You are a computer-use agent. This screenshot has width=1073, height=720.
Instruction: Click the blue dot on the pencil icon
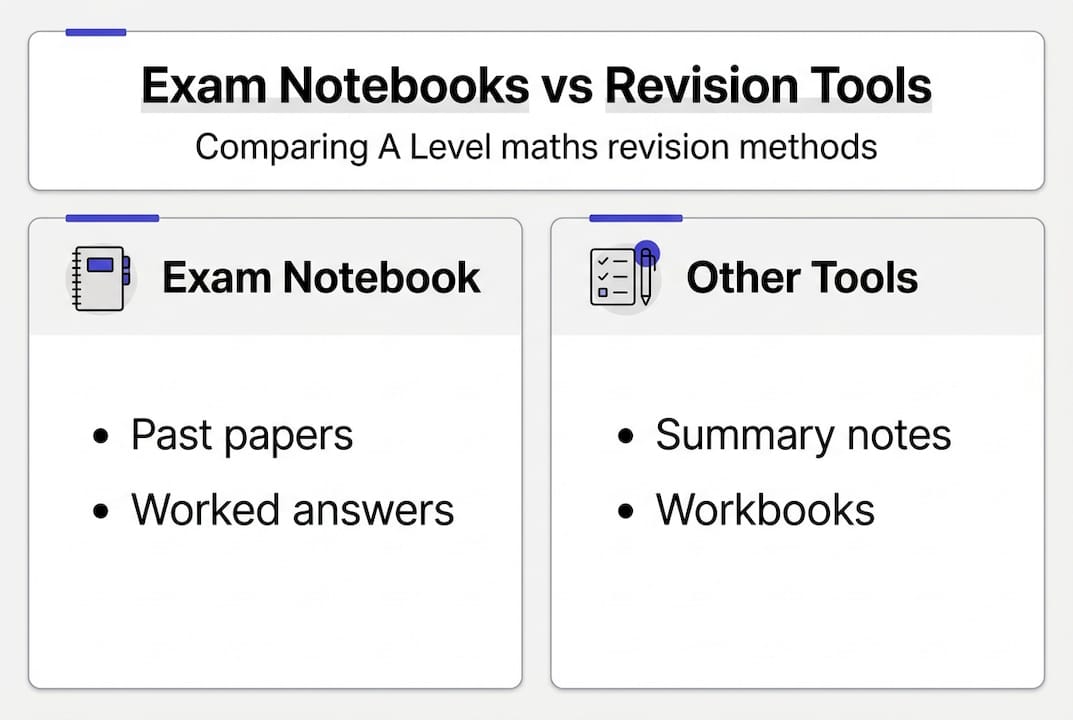point(646,252)
